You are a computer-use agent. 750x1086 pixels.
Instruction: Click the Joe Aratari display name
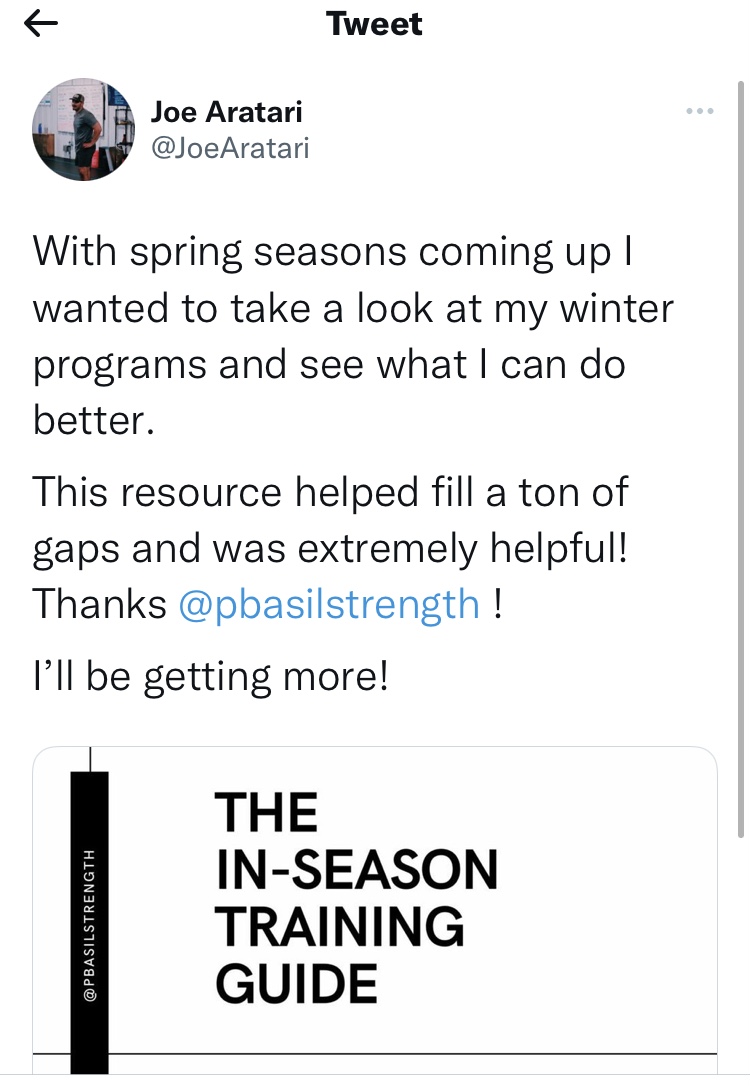226,112
